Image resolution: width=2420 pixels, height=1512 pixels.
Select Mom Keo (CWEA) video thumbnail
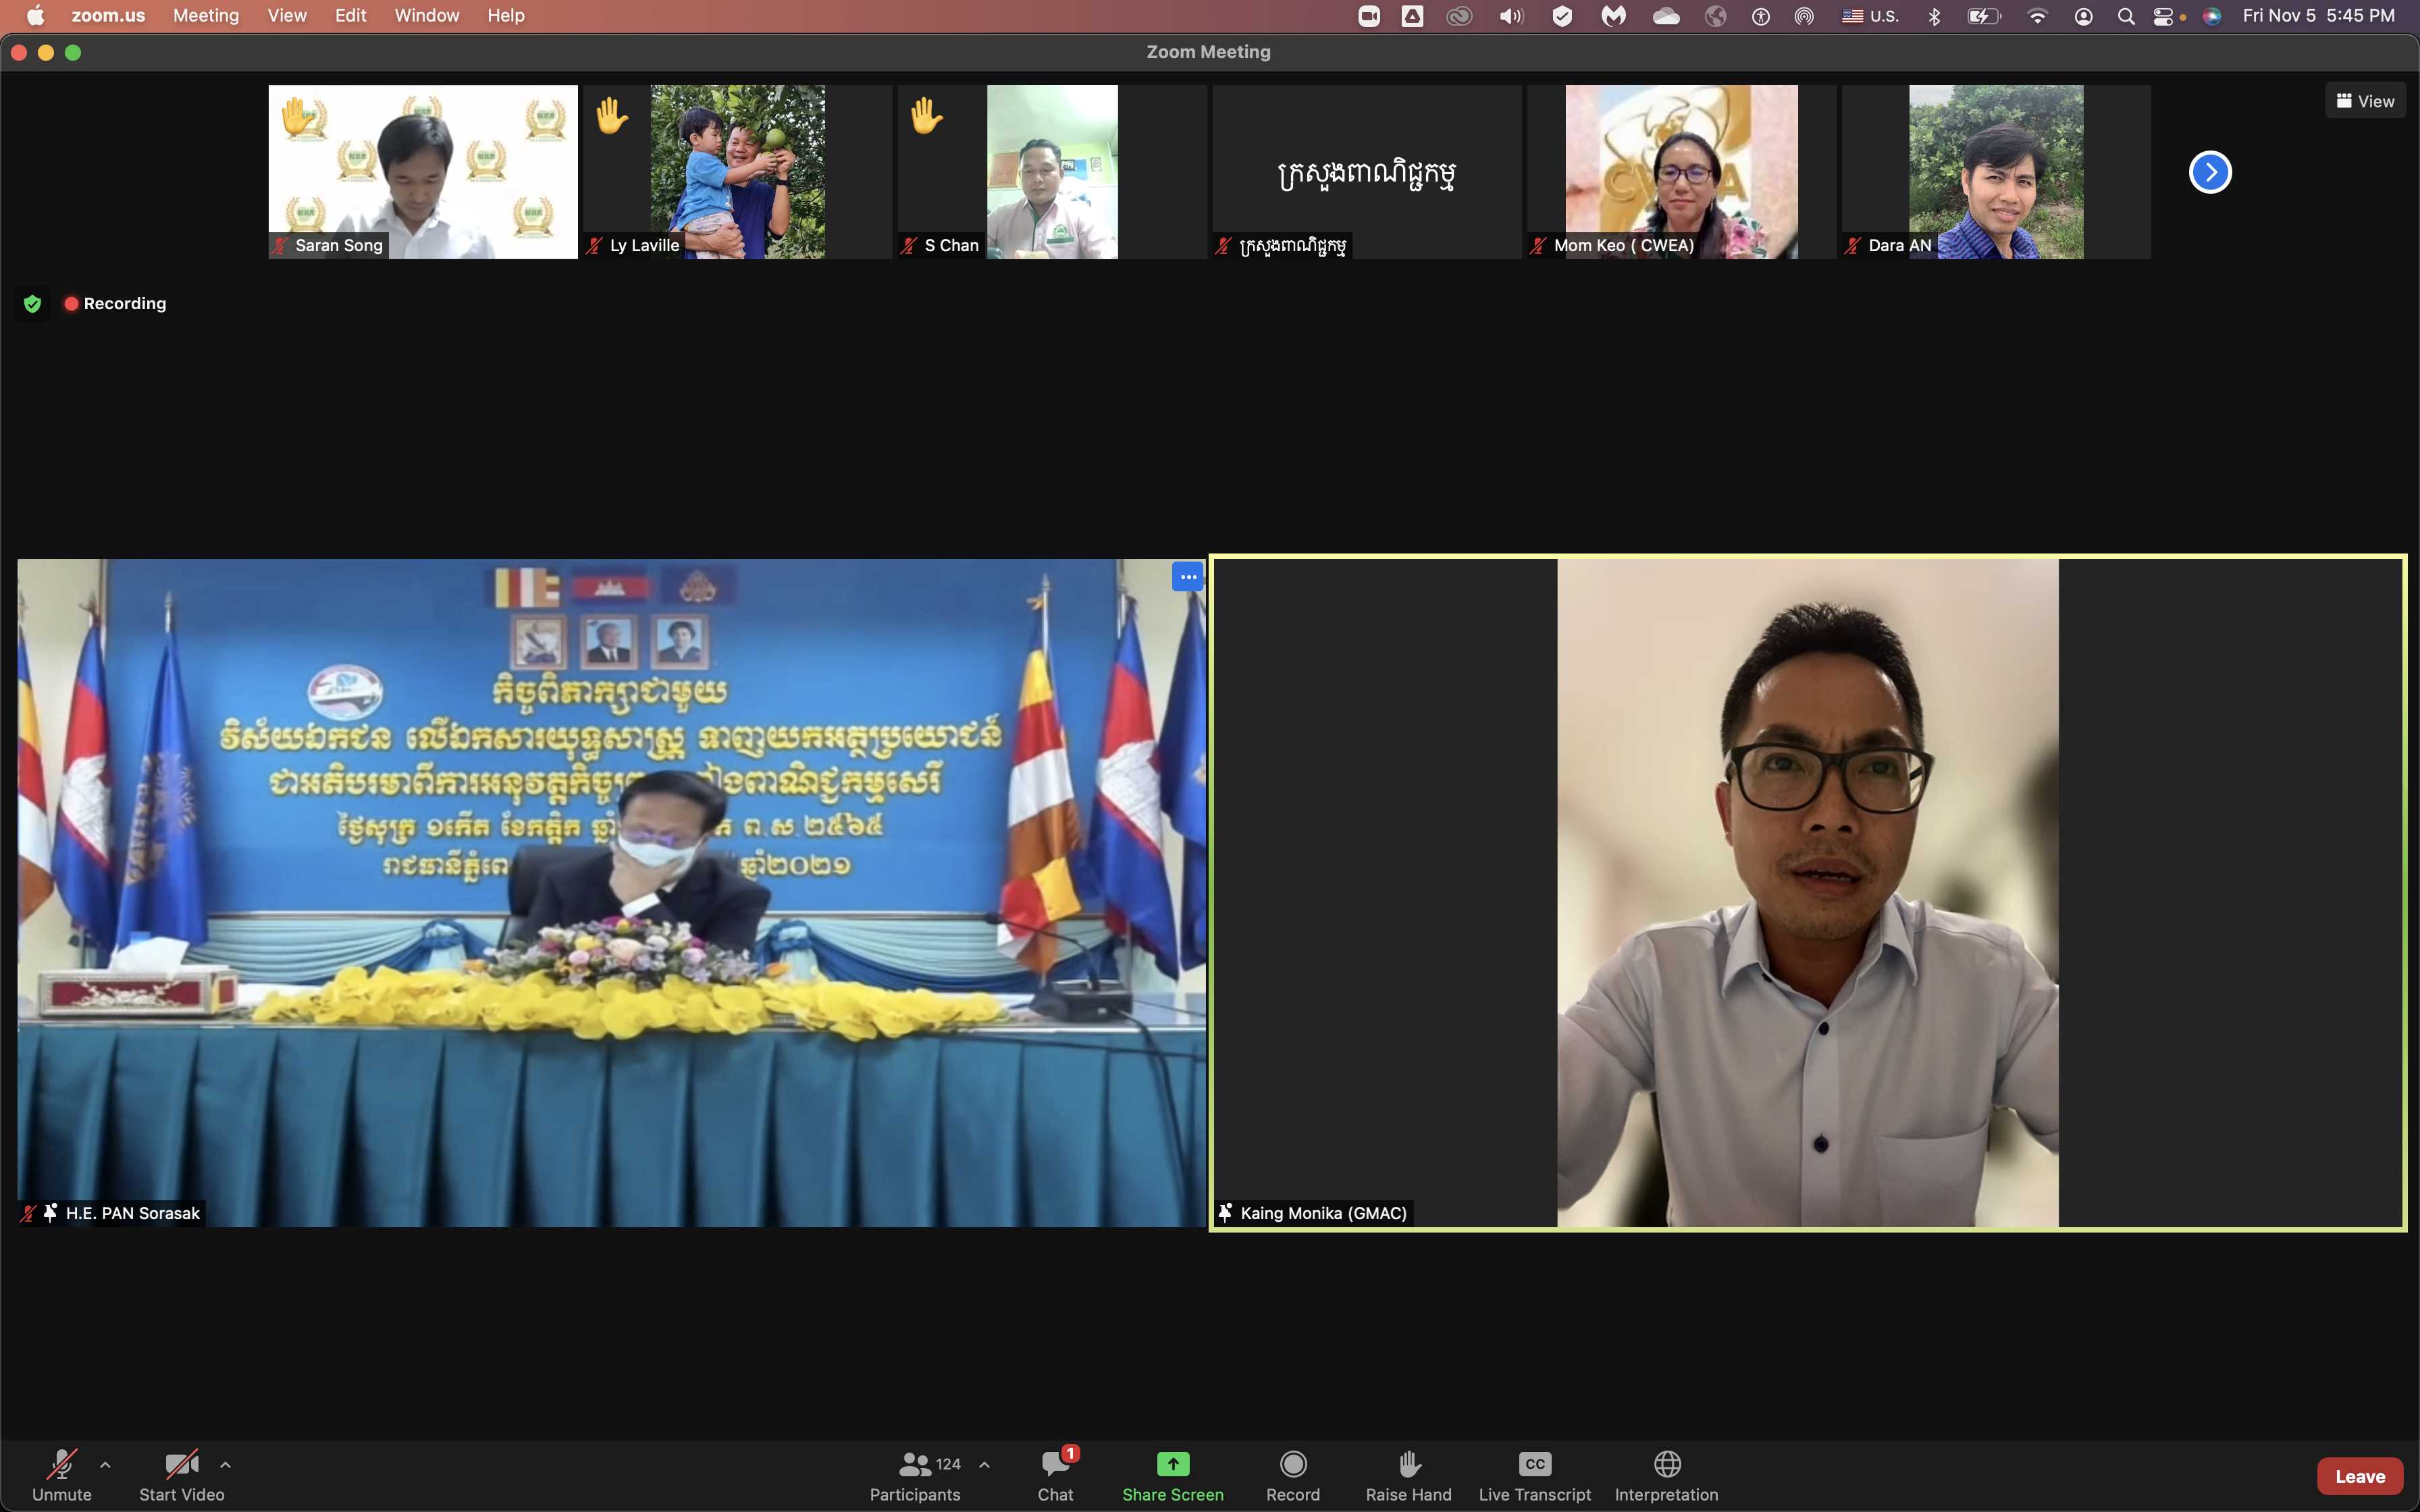[1681, 172]
